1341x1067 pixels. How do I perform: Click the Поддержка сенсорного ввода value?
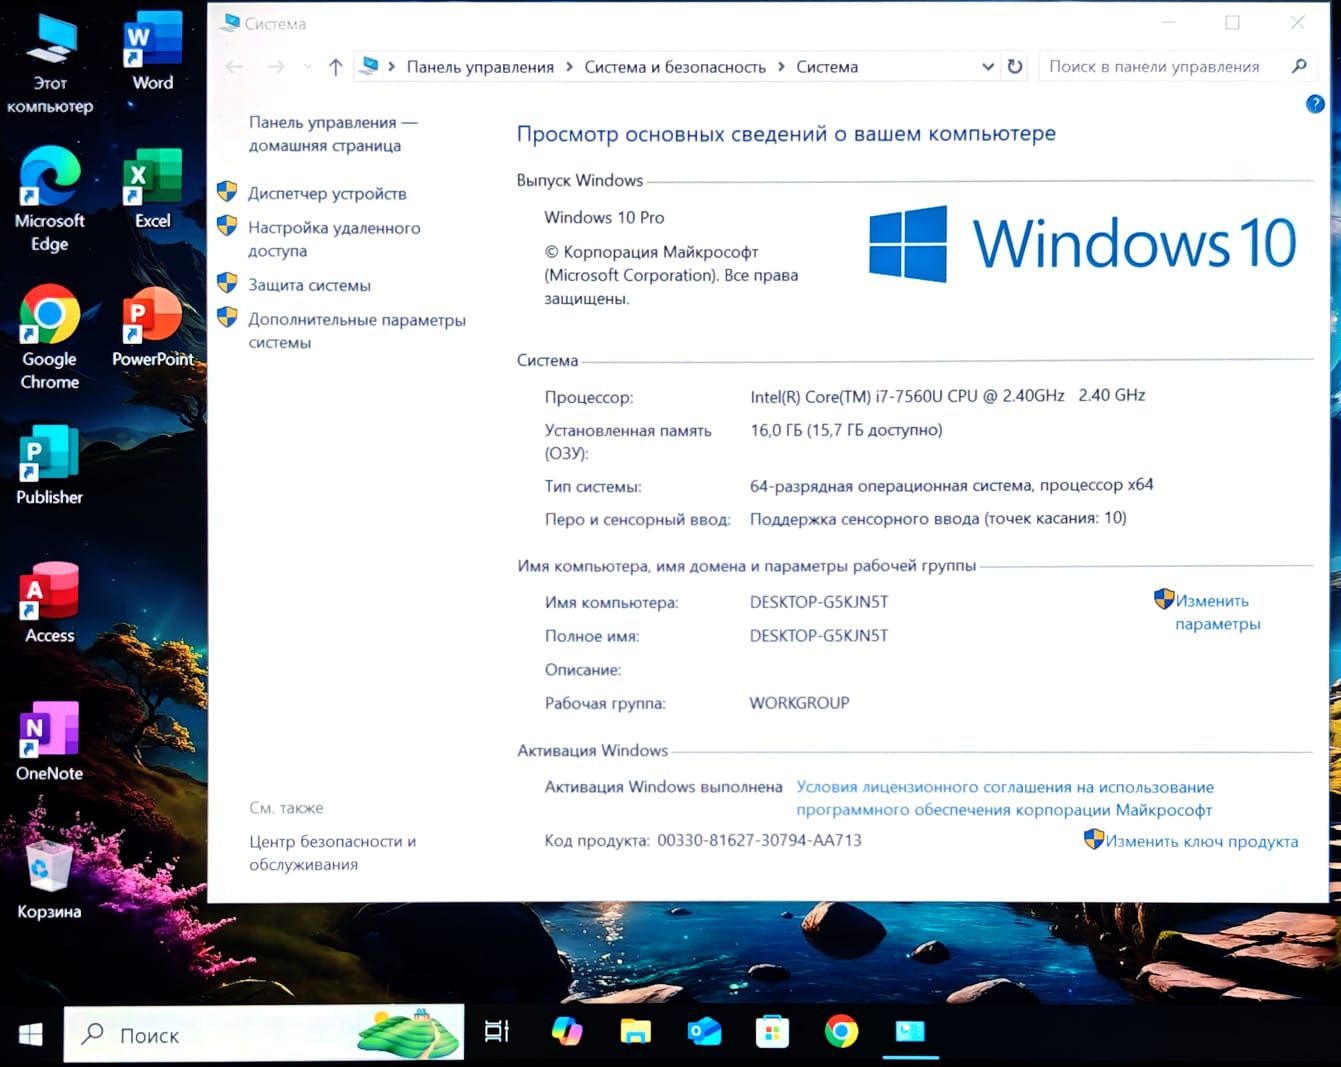click(938, 518)
